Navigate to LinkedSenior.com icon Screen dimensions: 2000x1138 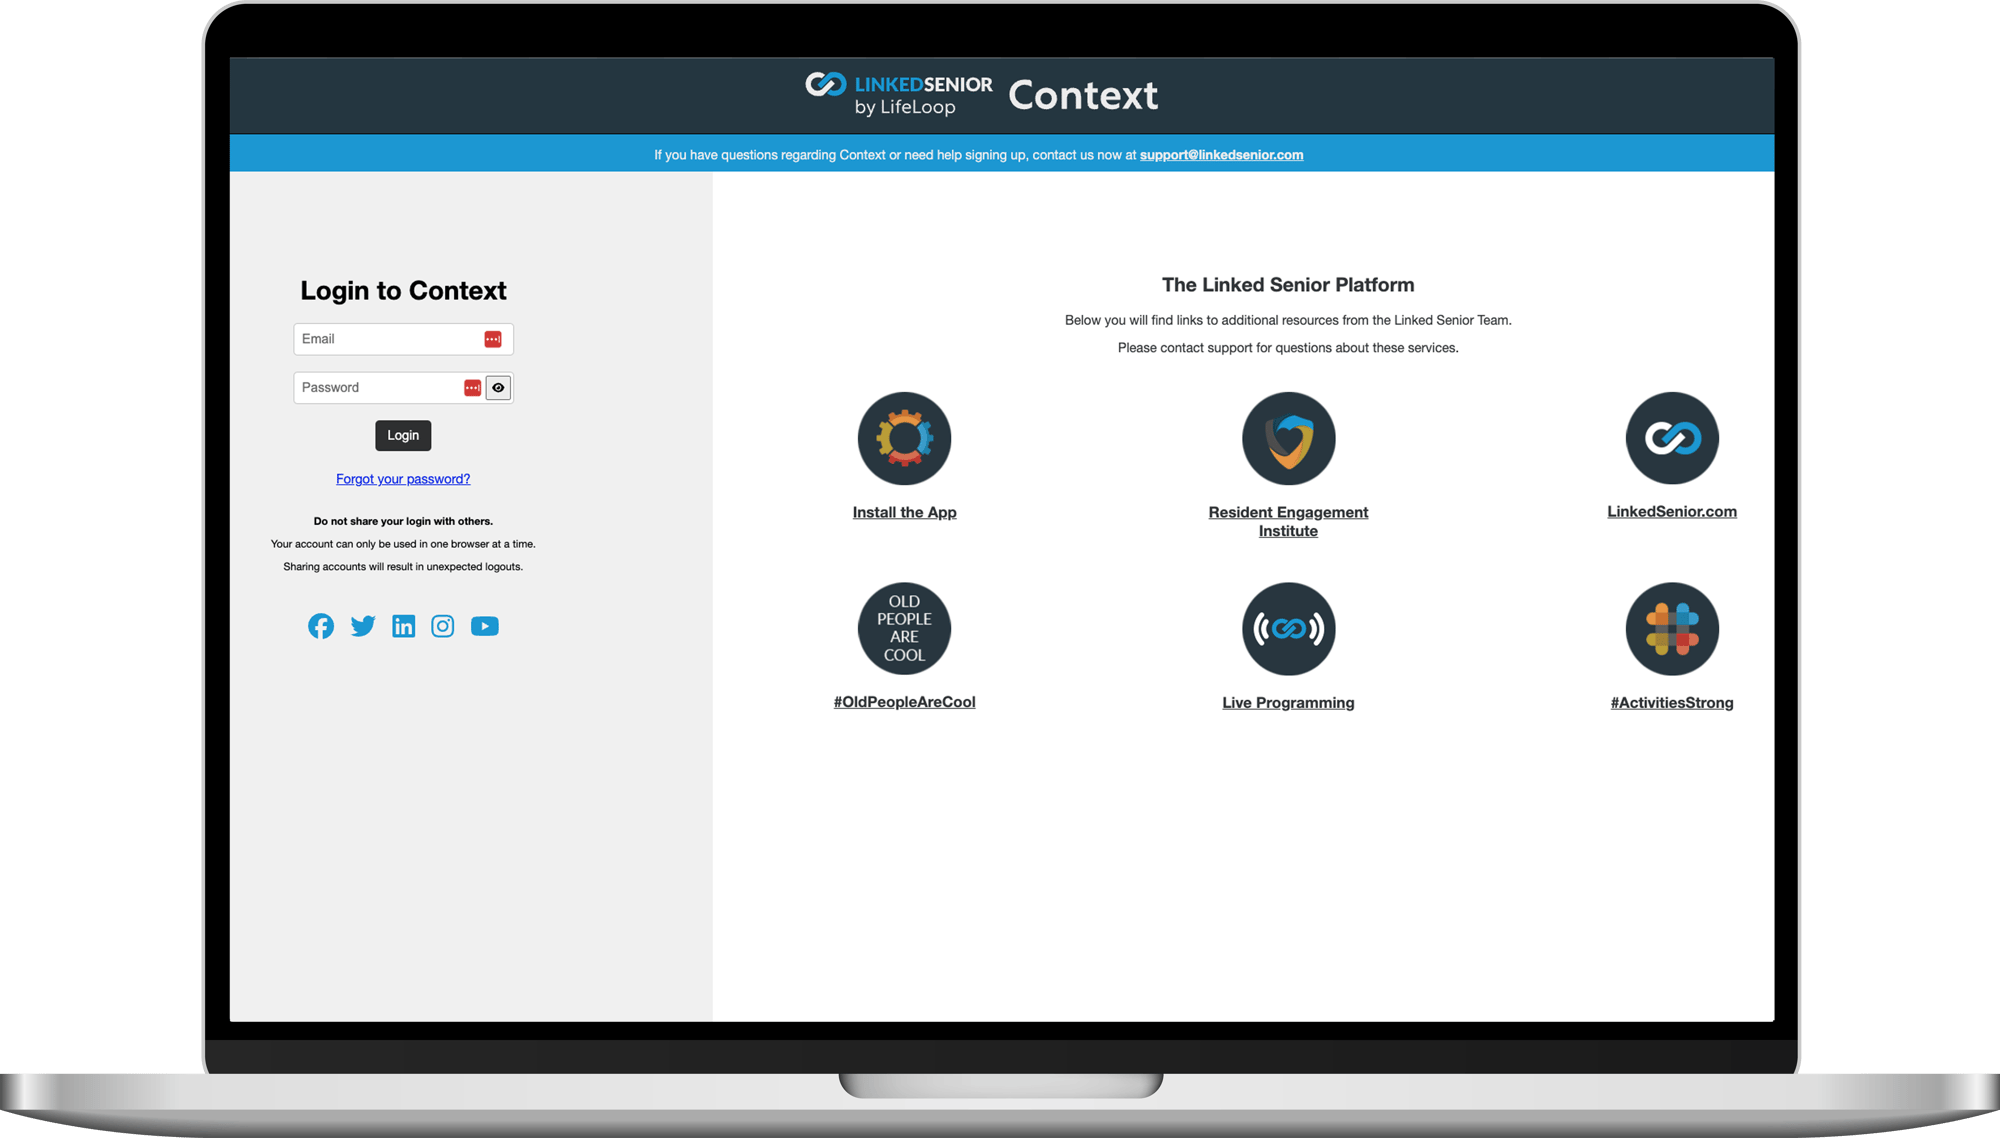[x=1672, y=438]
